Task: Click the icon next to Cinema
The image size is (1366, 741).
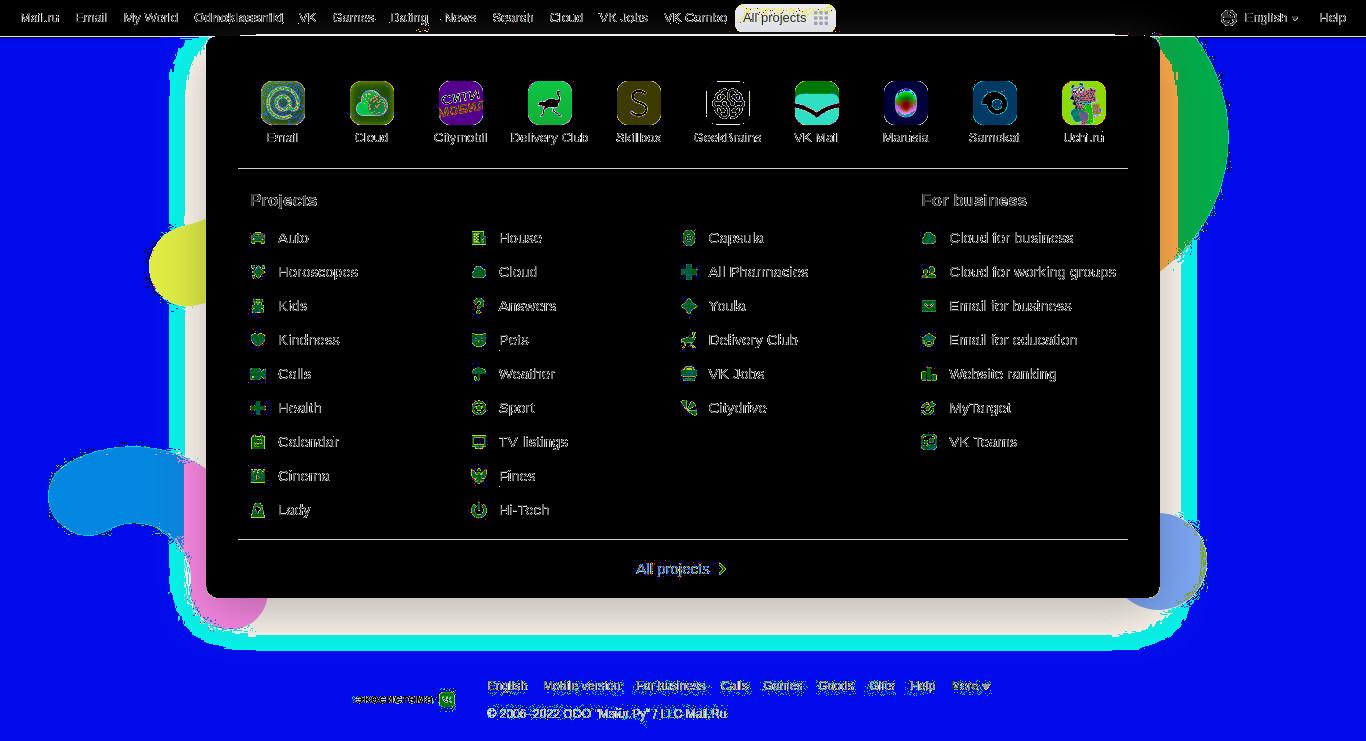Action: point(258,476)
